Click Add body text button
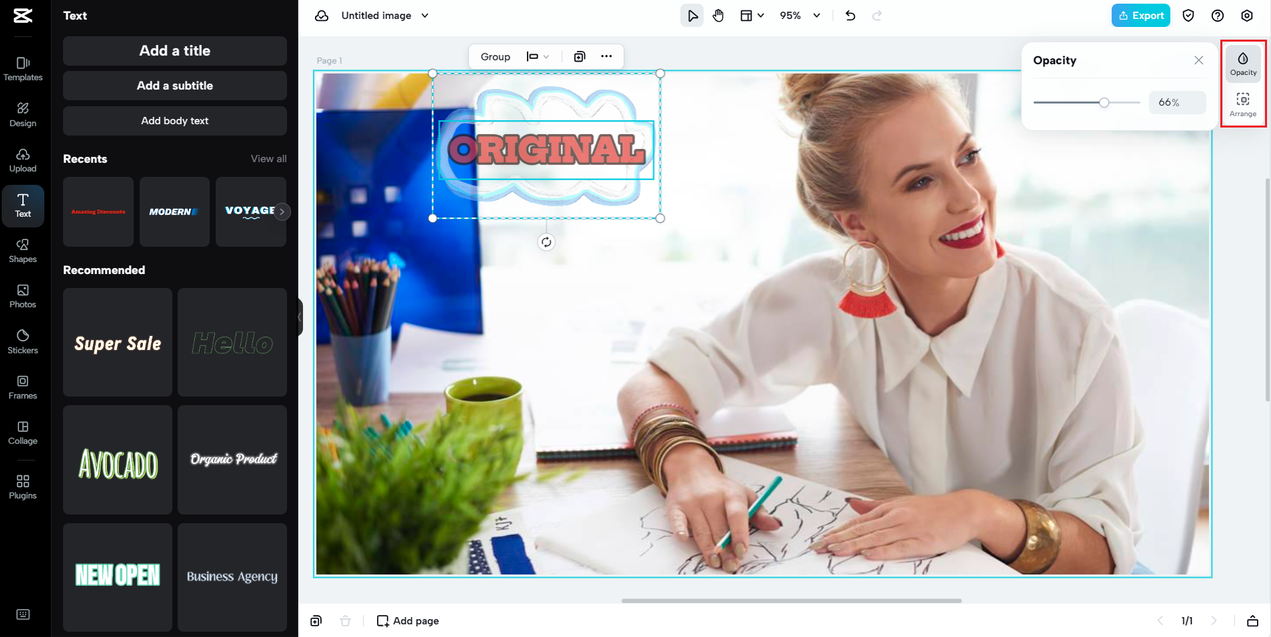 click(175, 121)
